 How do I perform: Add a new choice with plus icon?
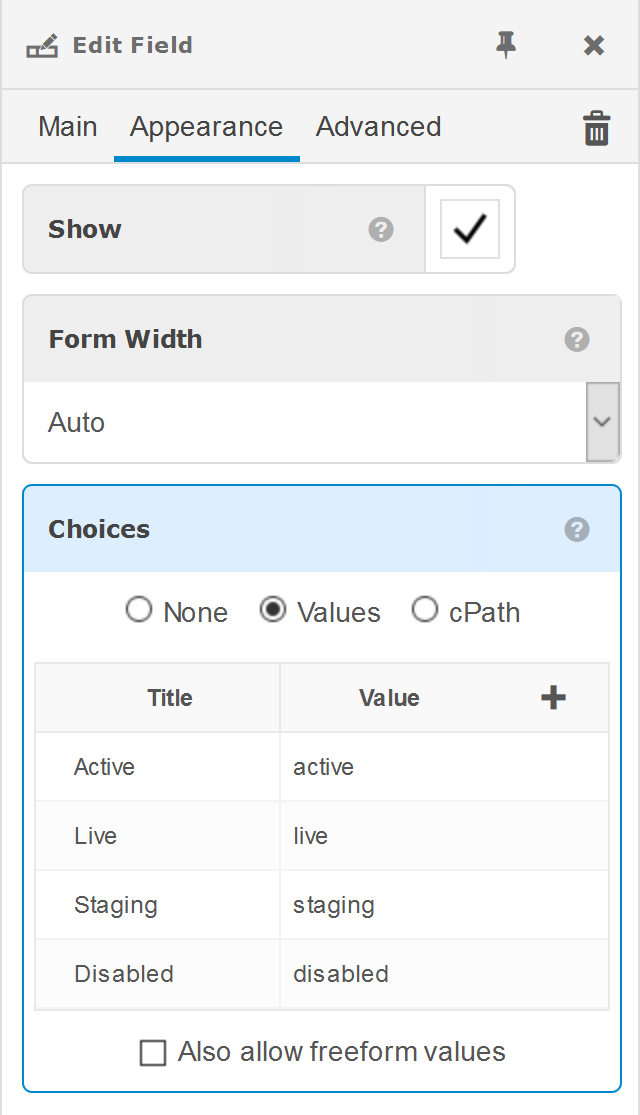click(553, 698)
